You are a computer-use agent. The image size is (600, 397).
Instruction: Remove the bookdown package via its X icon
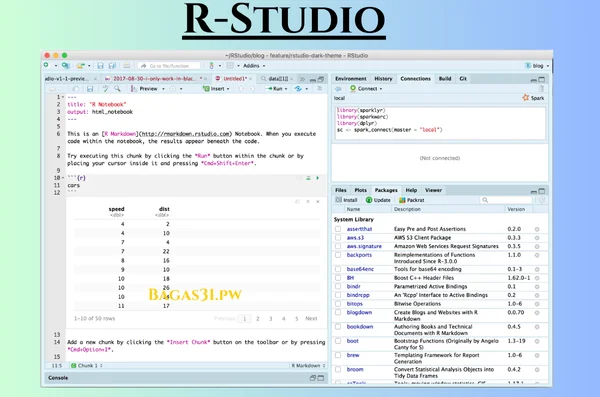(537, 327)
